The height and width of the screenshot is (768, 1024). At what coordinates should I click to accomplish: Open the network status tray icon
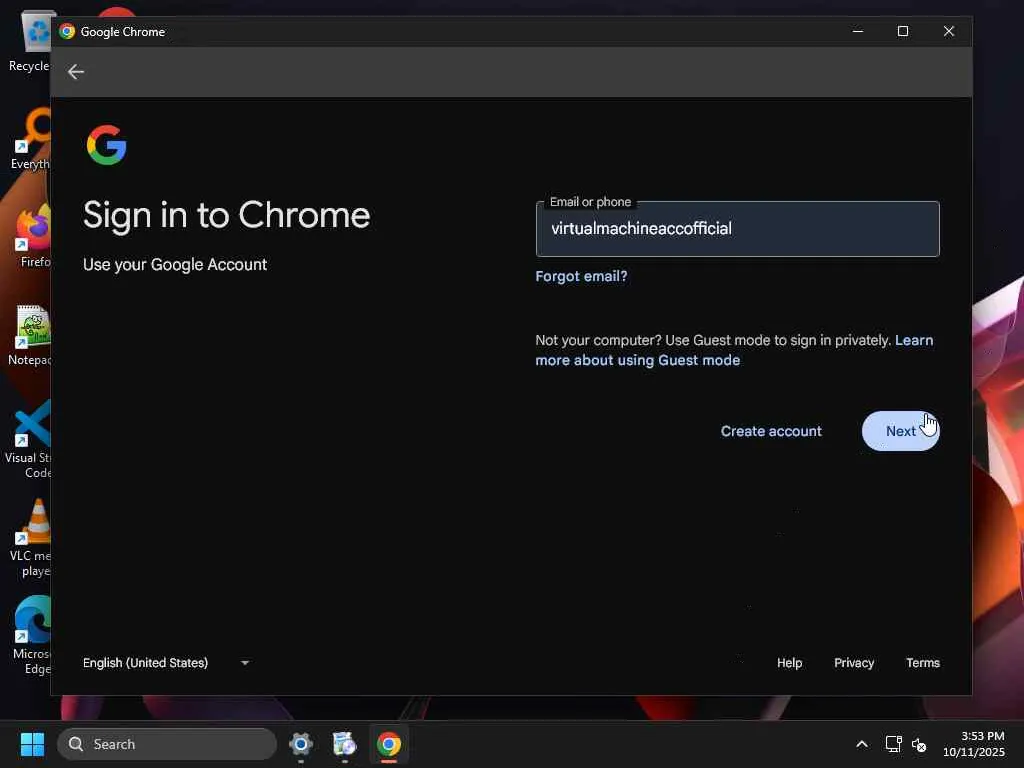point(893,744)
